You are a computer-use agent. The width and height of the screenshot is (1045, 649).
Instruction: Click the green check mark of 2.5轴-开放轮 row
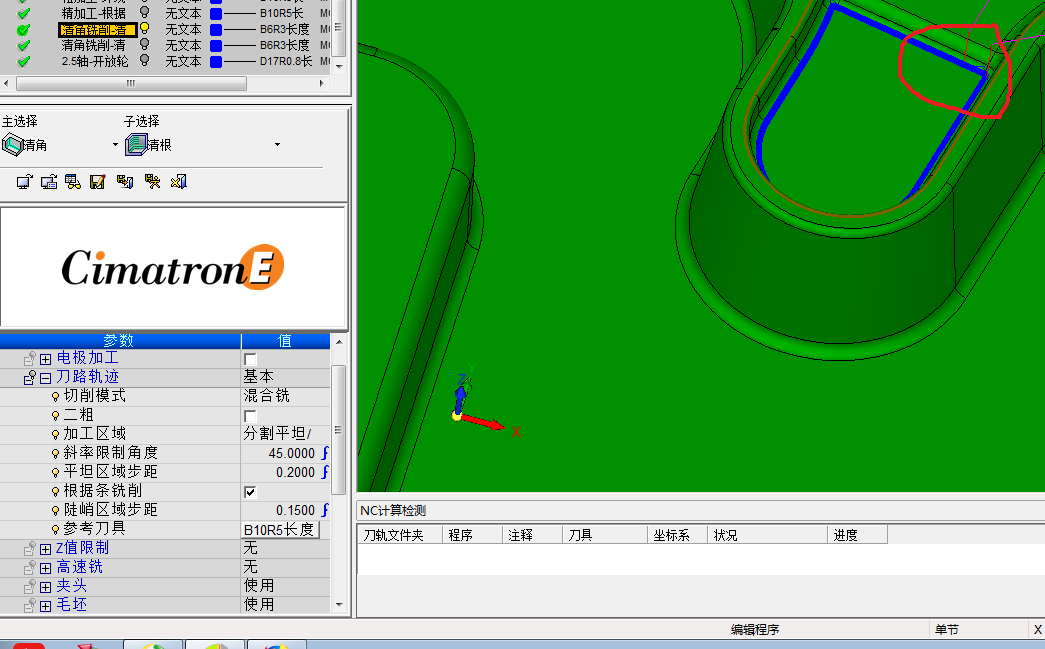[x=24, y=61]
